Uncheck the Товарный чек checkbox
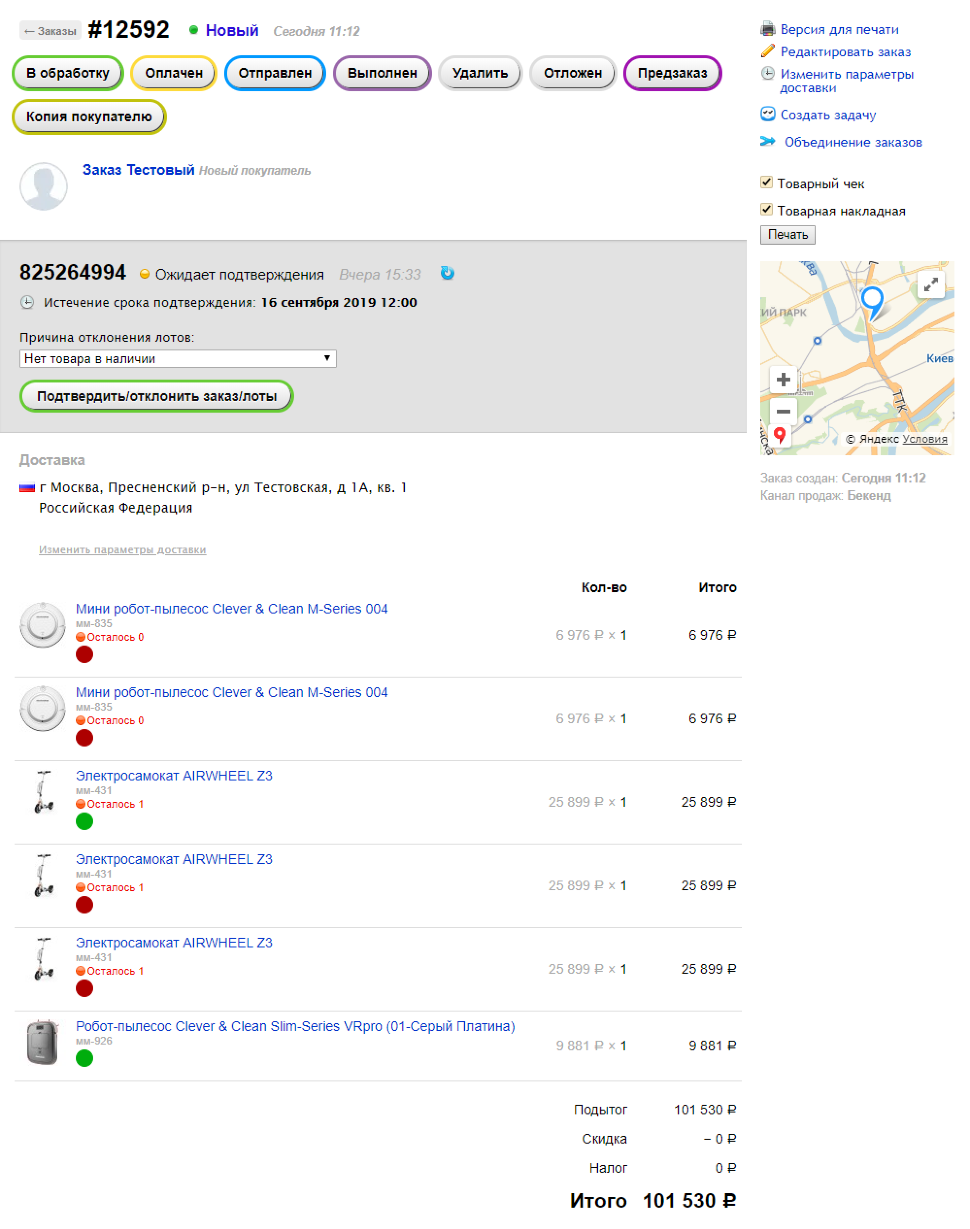The image size is (970, 1229). pyautogui.click(x=767, y=183)
